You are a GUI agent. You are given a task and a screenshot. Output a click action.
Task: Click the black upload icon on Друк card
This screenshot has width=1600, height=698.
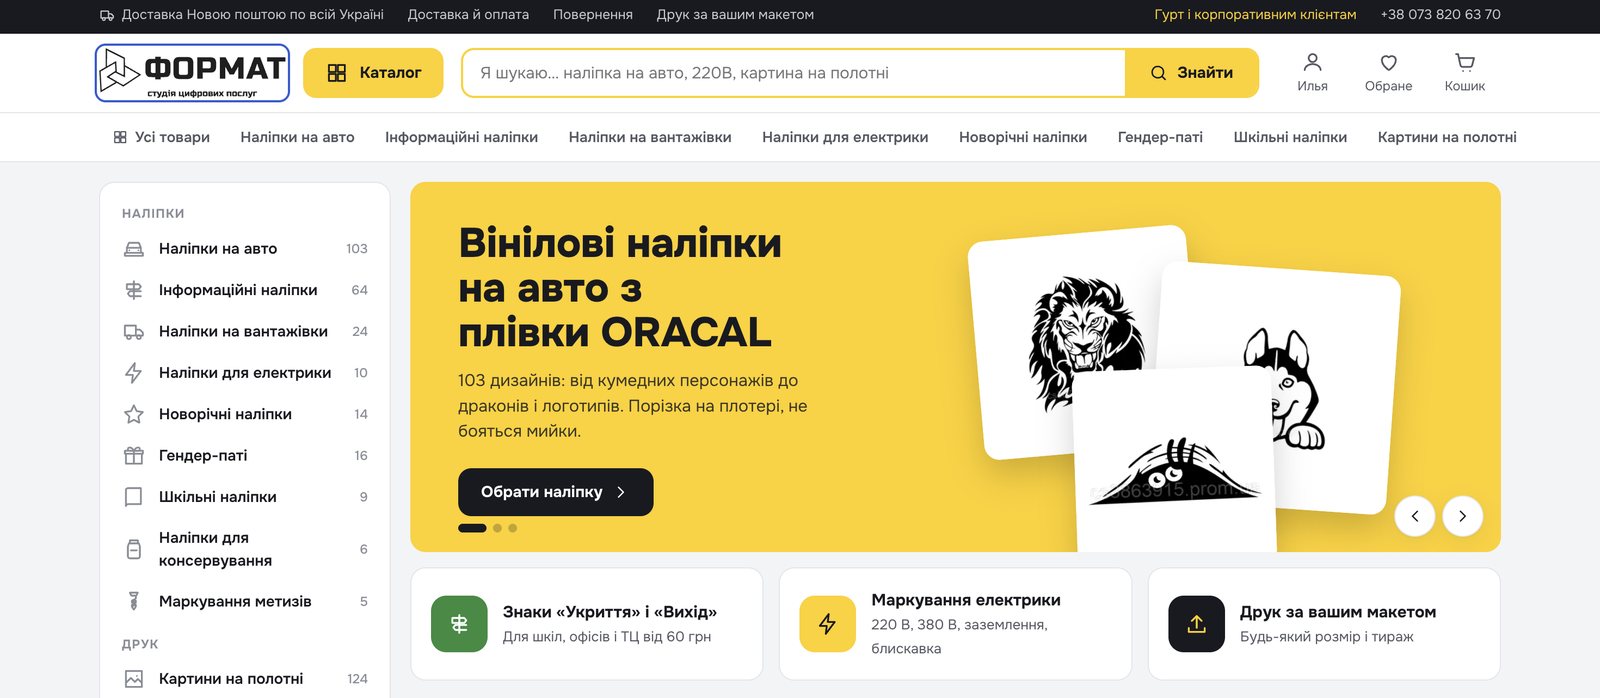tap(1197, 624)
